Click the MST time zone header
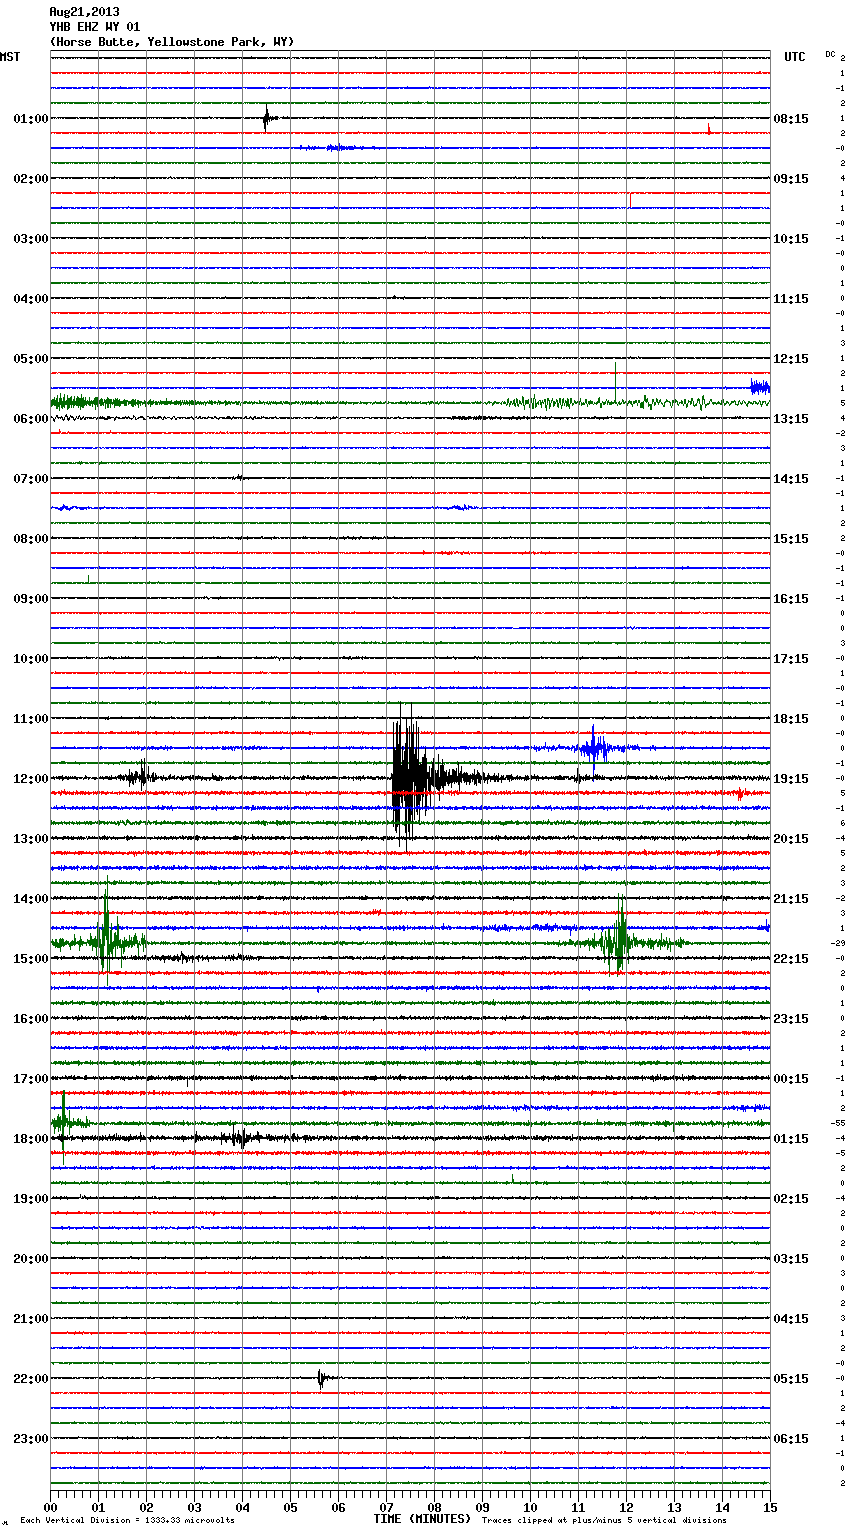This screenshot has width=850, height=1534. pos(10,57)
